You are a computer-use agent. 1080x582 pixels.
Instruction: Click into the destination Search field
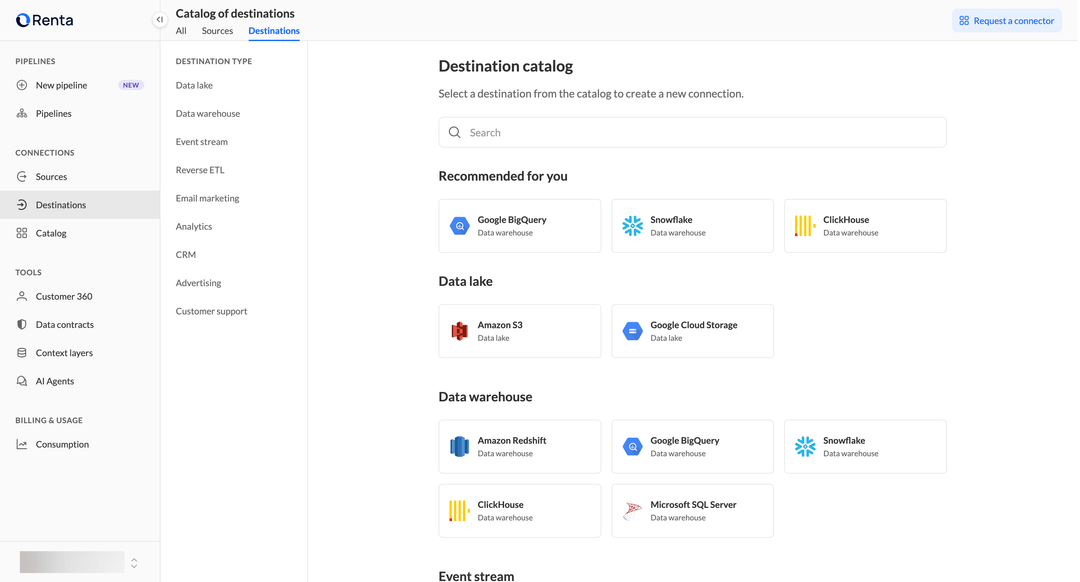pyautogui.click(x=692, y=132)
